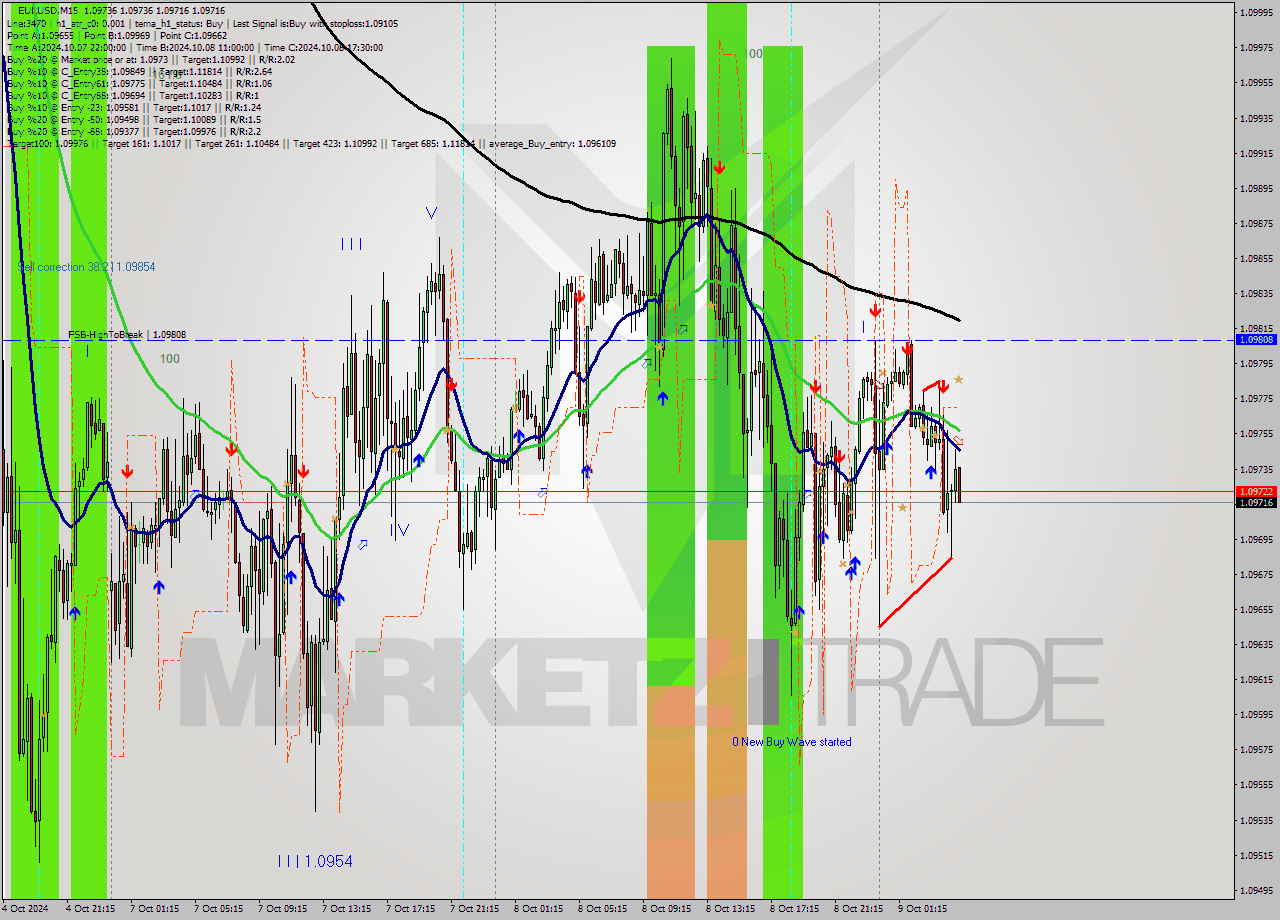Click the 1.09955 price axis value
This screenshot has height=920, width=1280.
pos(1256,83)
